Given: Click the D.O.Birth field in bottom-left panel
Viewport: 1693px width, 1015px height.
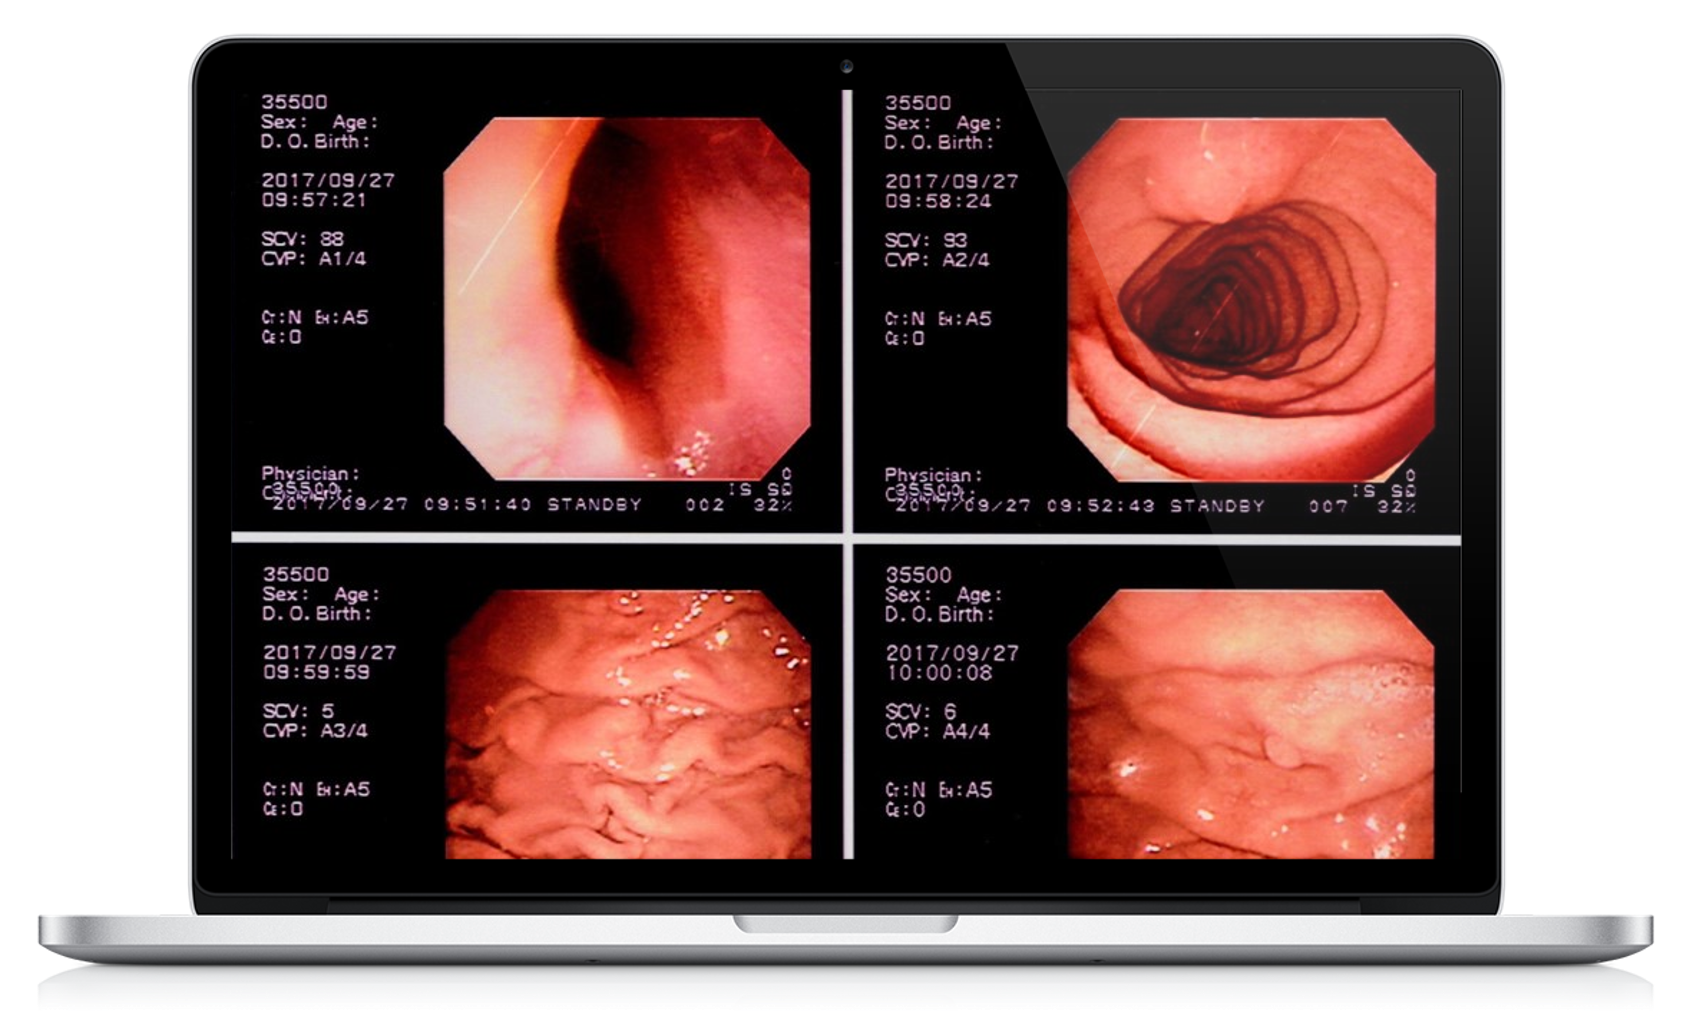Looking at the screenshot, I should point(316,613).
